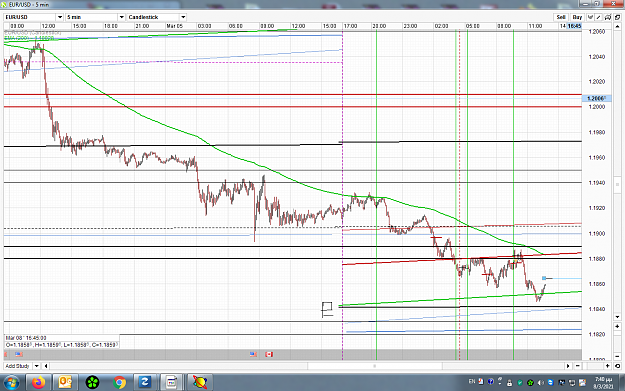This screenshot has width=625, height=391.
Task: Click the 1.1880 price axis label
Action: (597, 259)
